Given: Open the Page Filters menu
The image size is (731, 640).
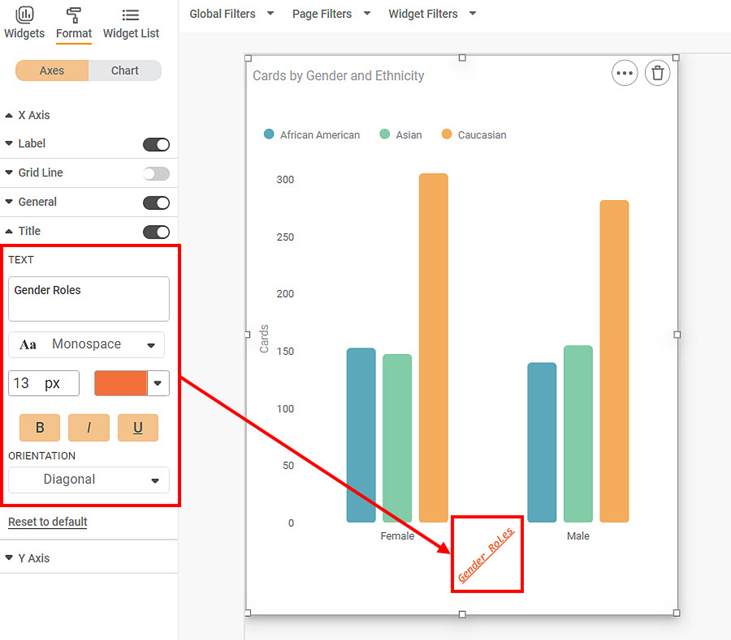Looking at the screenshot, I should 331,14.
